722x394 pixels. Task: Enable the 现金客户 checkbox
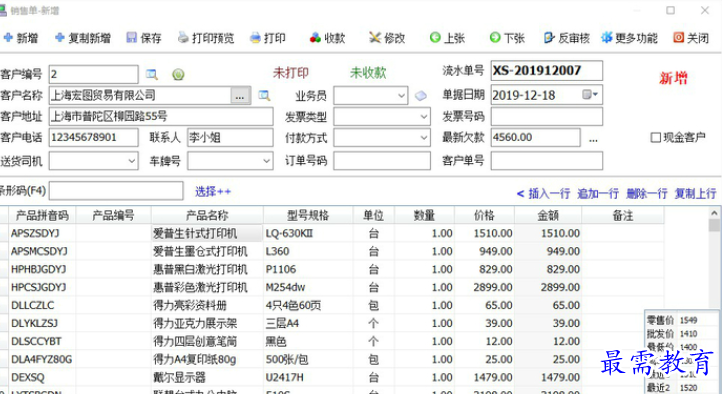[655, 137]
